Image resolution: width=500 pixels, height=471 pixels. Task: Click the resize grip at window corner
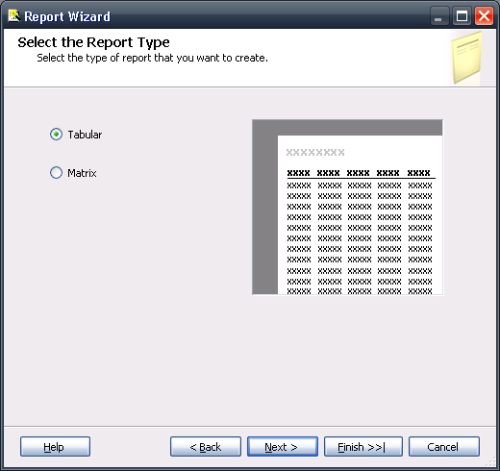pyautogui.click(x=491, y=462)
